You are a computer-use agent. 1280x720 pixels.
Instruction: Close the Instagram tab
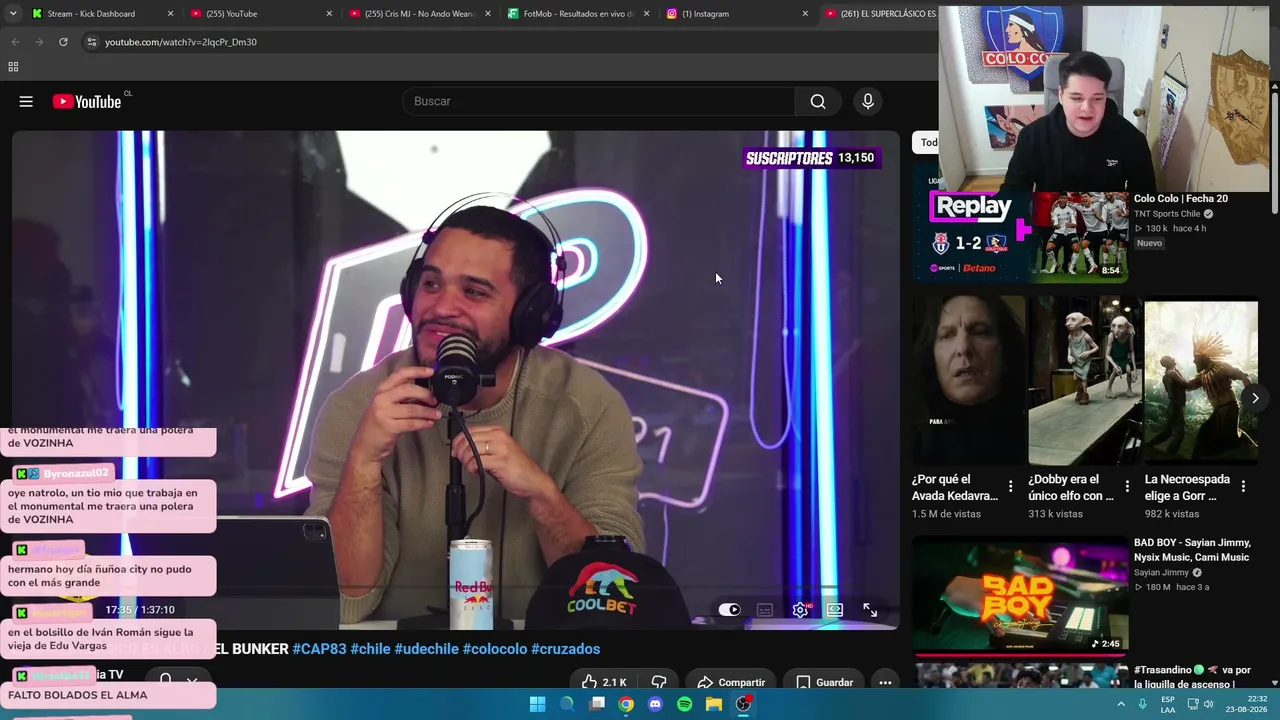[805, 14]
